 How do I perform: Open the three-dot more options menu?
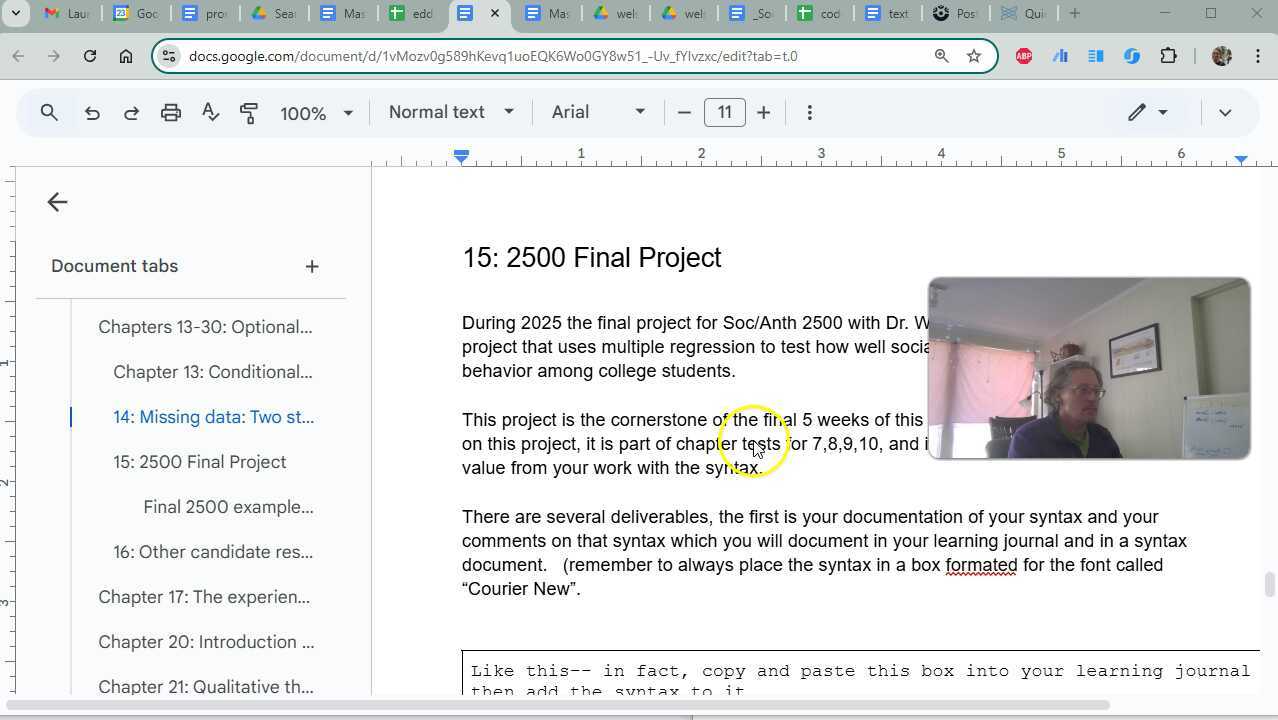pos(810,113)
